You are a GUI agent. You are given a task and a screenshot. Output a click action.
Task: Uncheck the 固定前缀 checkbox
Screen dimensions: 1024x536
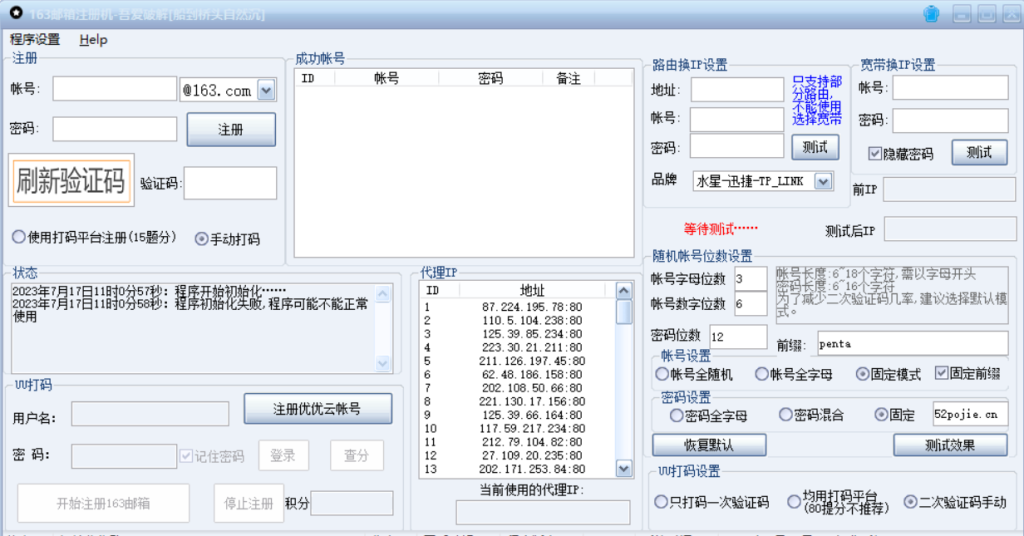pos(941,373)
